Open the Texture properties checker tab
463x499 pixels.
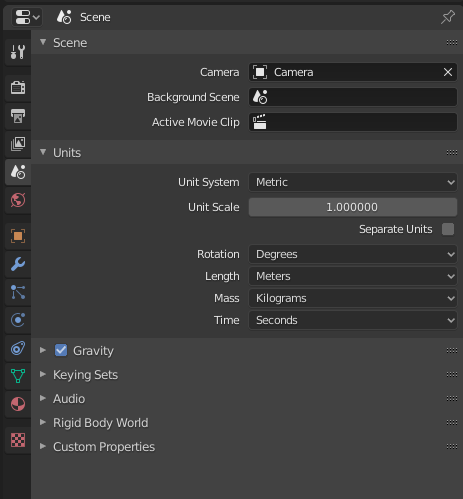click(x=18, y=440)
